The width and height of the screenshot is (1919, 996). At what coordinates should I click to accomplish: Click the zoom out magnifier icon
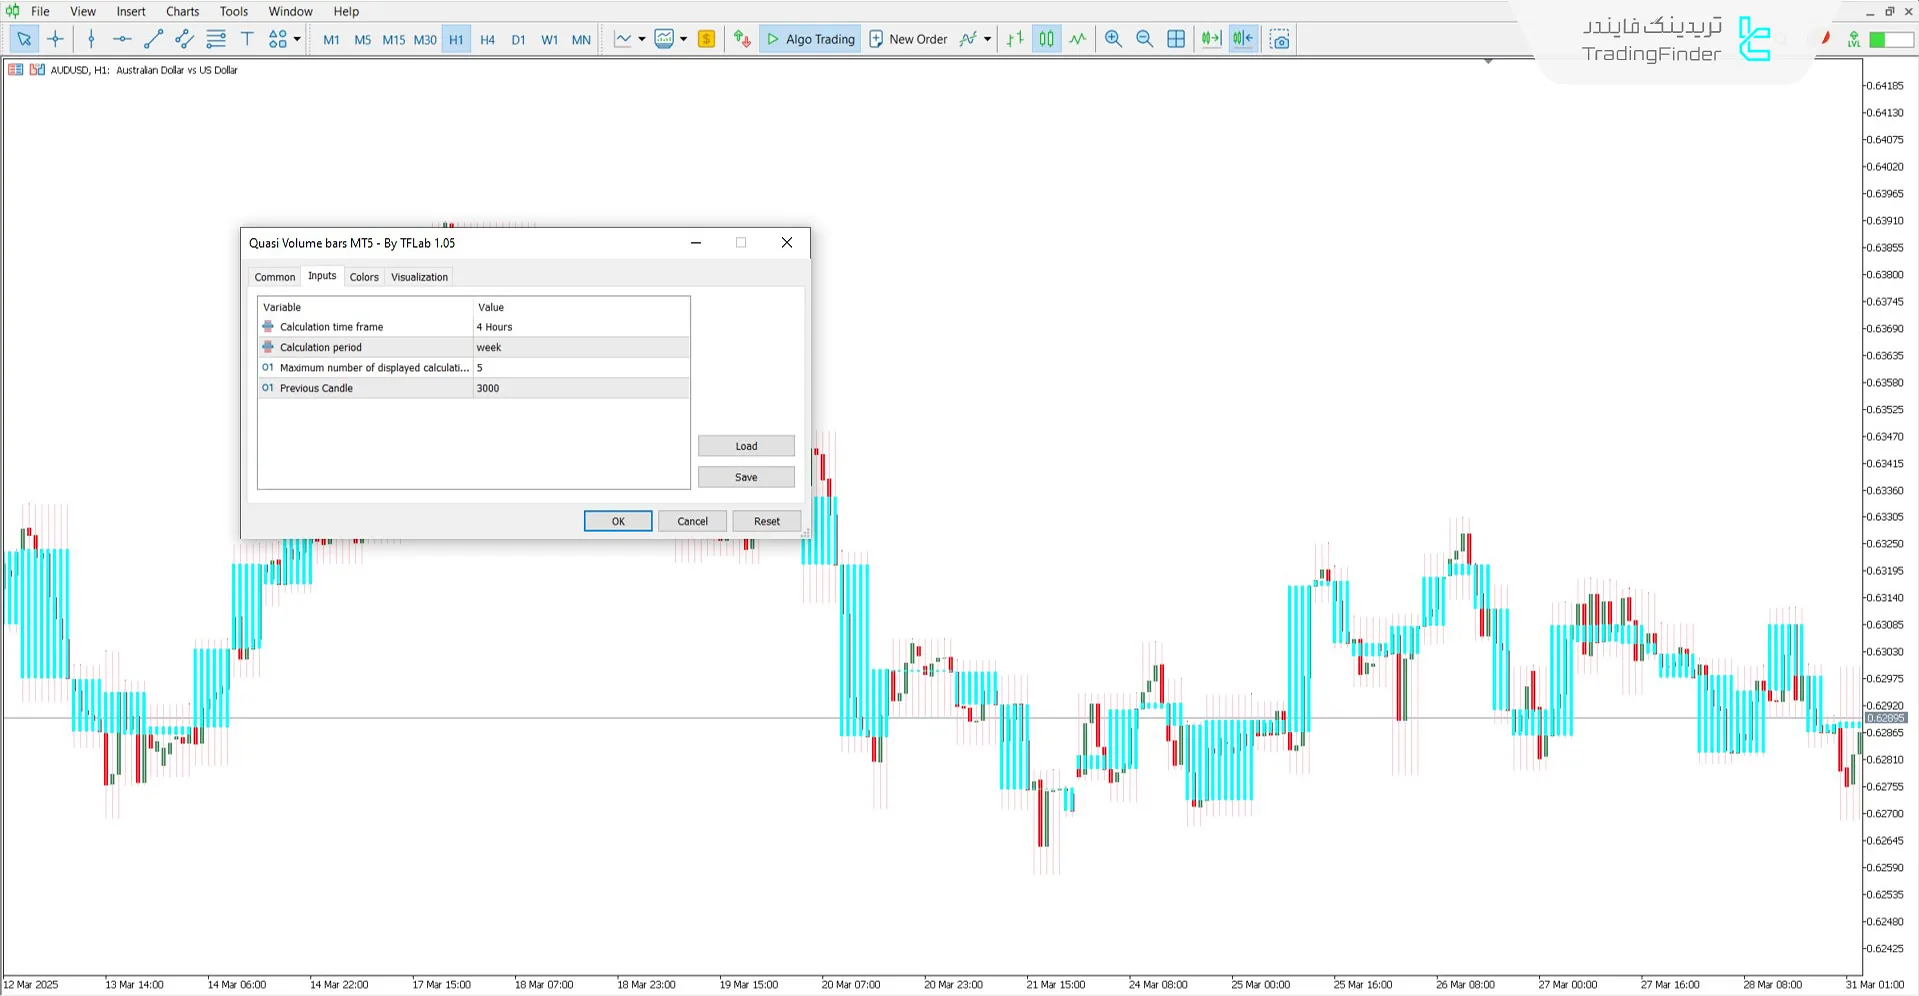[1144, 39]
